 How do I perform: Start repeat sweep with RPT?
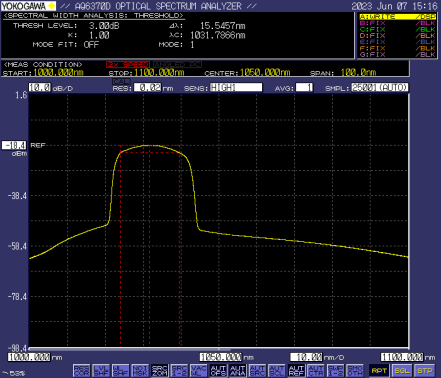click(x=379, y=371)
